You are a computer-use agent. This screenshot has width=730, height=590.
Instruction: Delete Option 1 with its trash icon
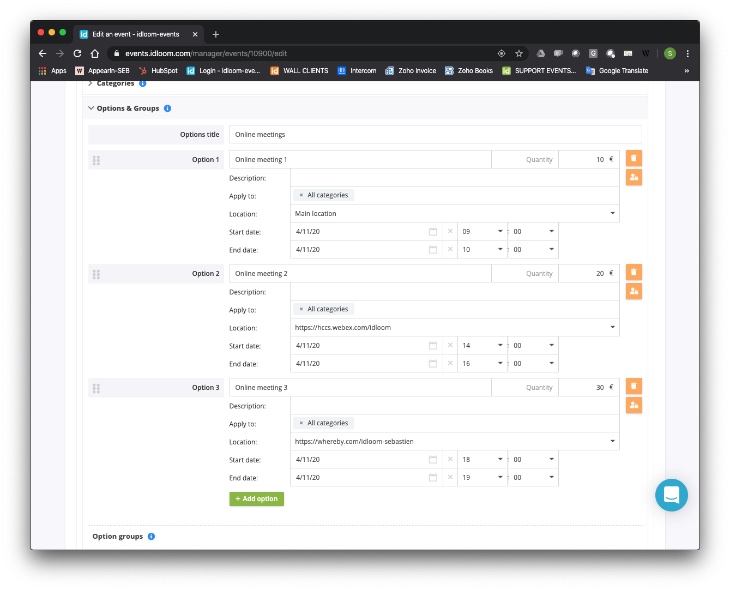[634, 158]
